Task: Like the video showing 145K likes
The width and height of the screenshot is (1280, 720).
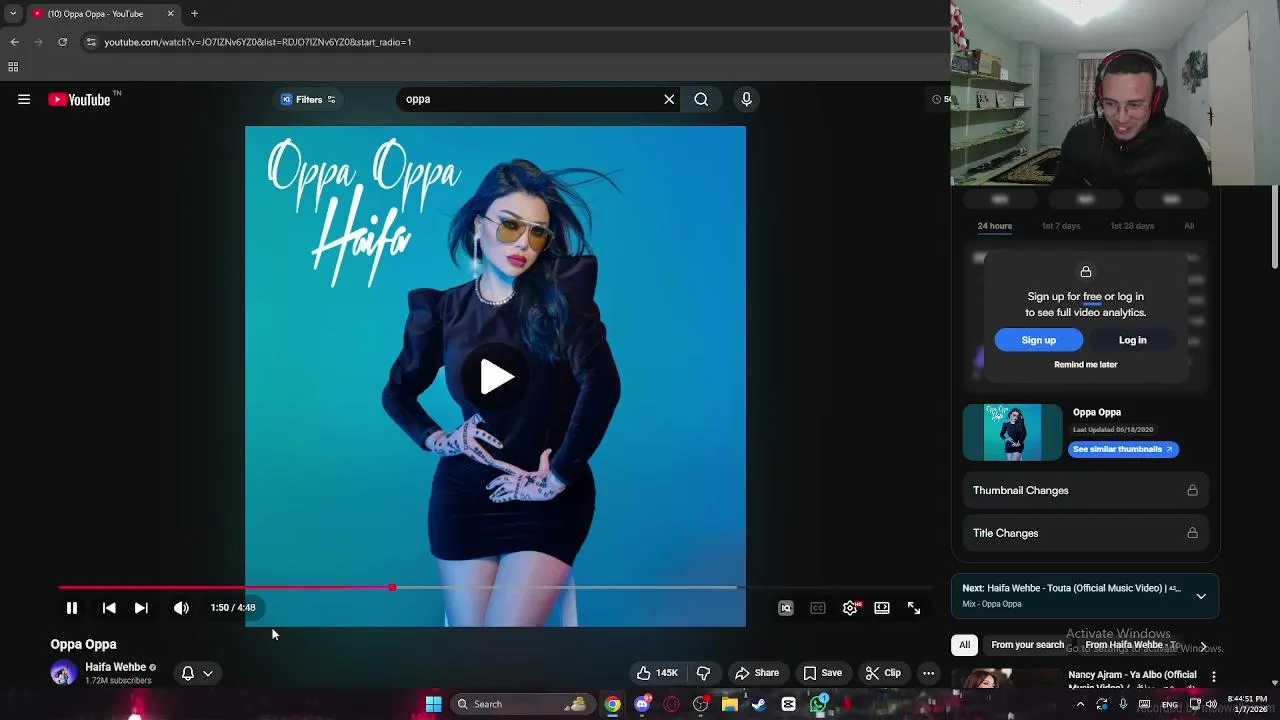Action: (x=658, y=673)
